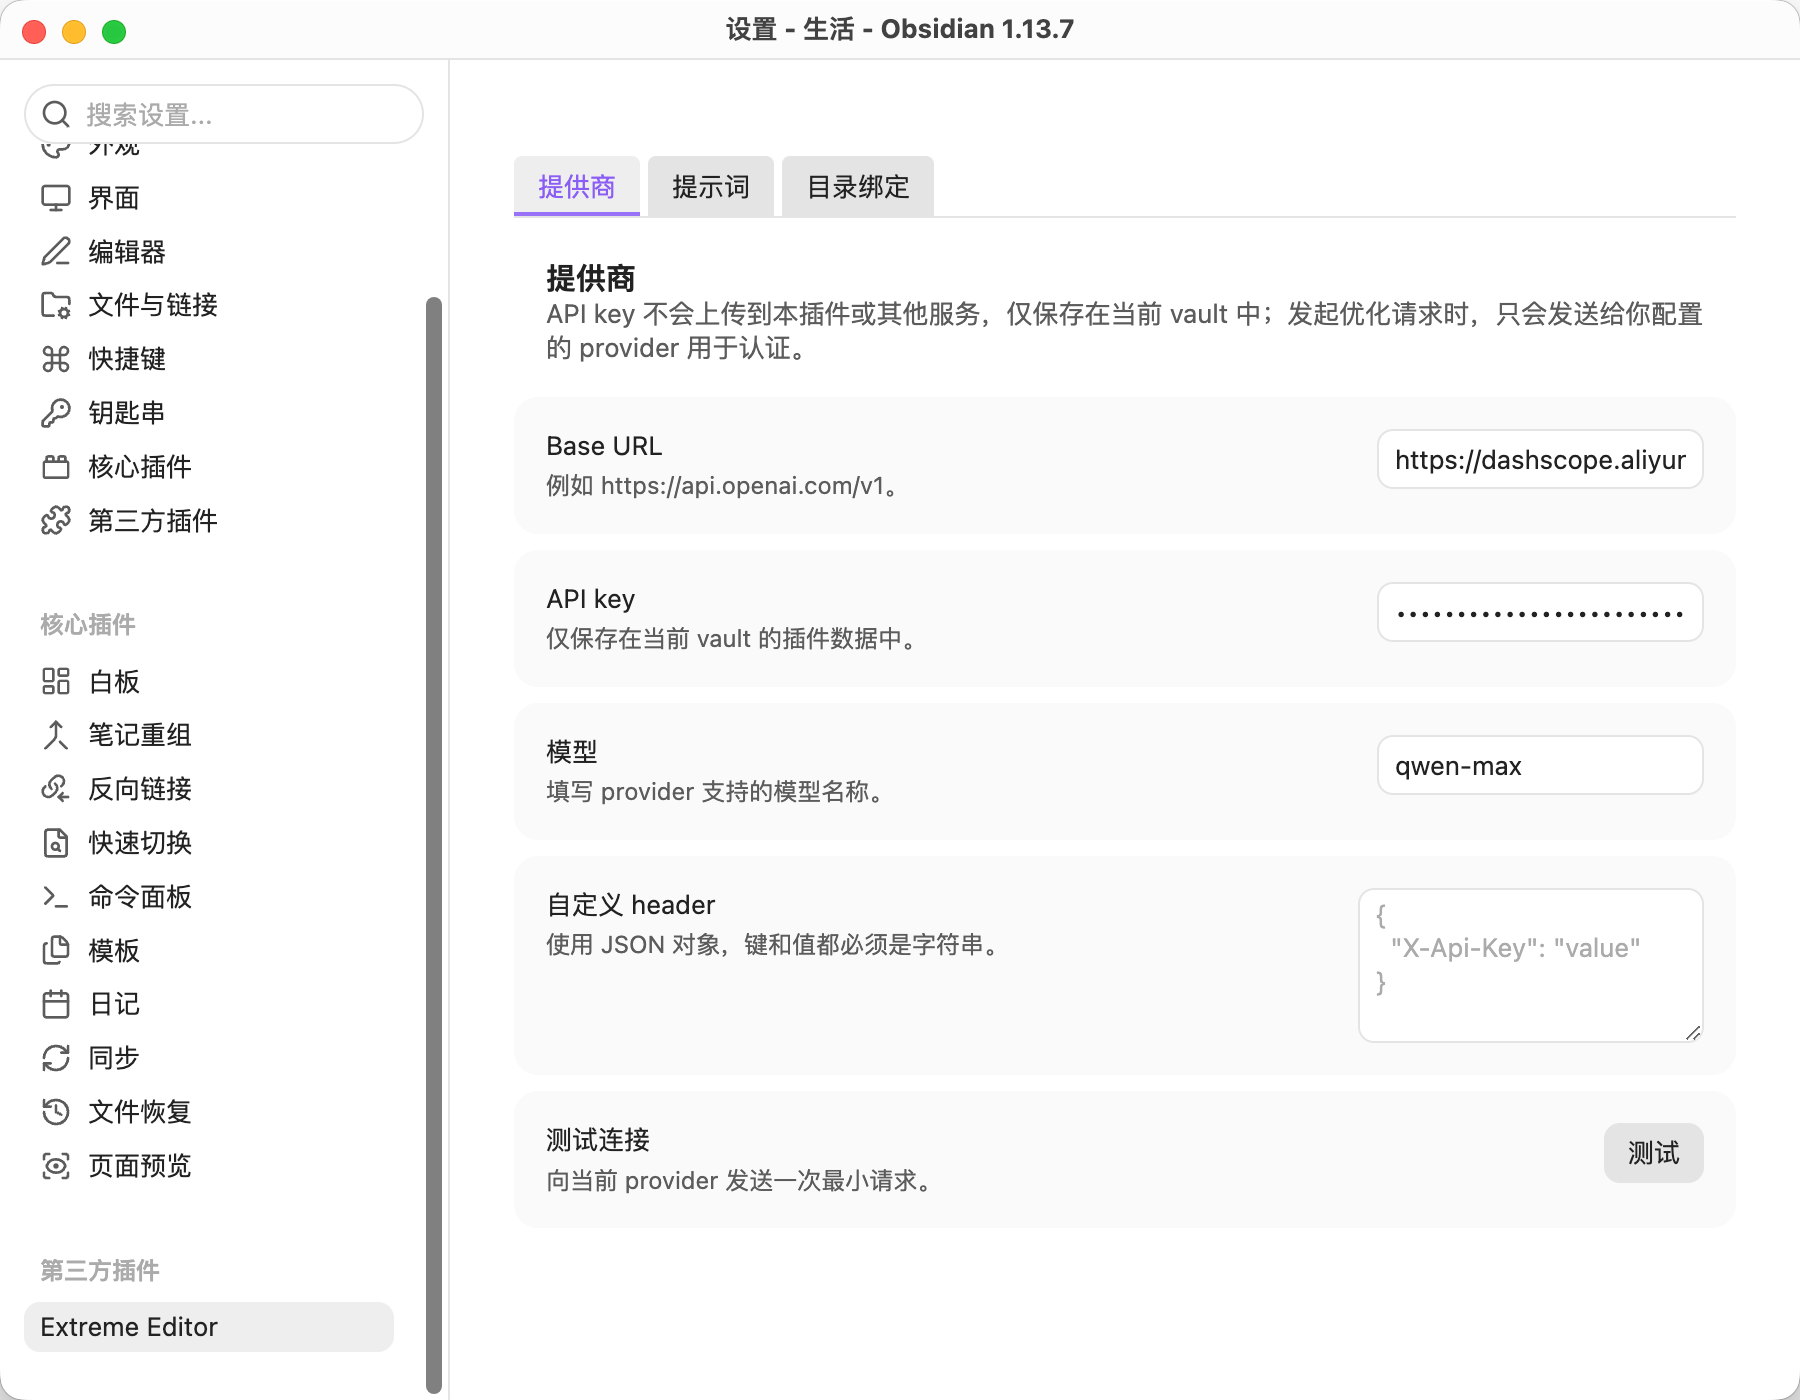The image size is (1800, 1400).
Task: Click the box icon for 核心插件
Action: click(x=56, y=467)
